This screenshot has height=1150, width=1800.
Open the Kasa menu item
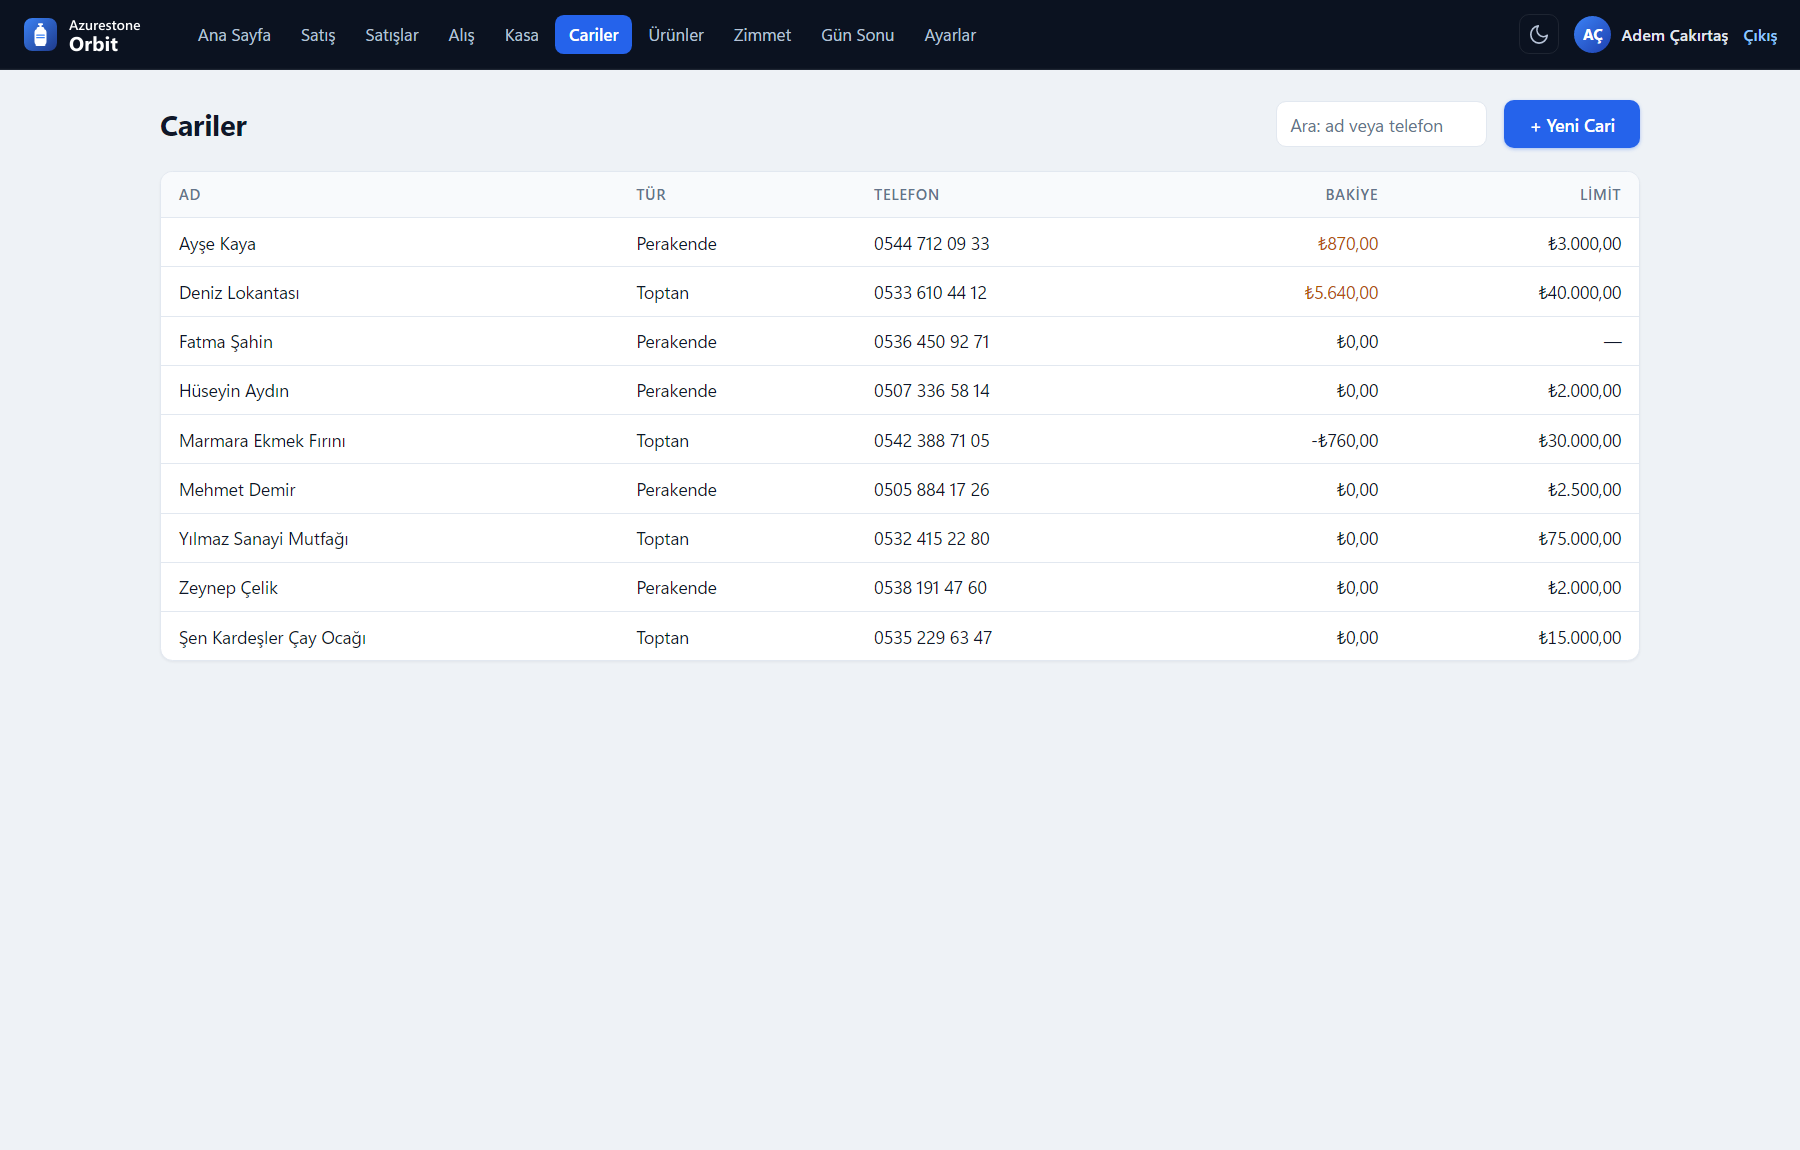pyautogui.click(x=521, y=35)
